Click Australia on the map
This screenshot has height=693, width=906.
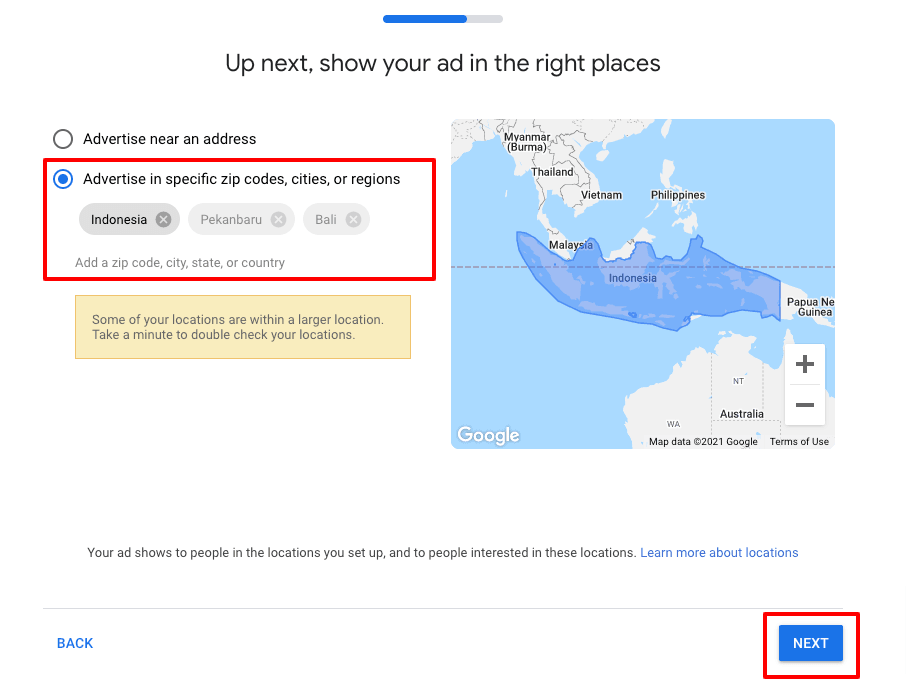(x=741, y=414)
